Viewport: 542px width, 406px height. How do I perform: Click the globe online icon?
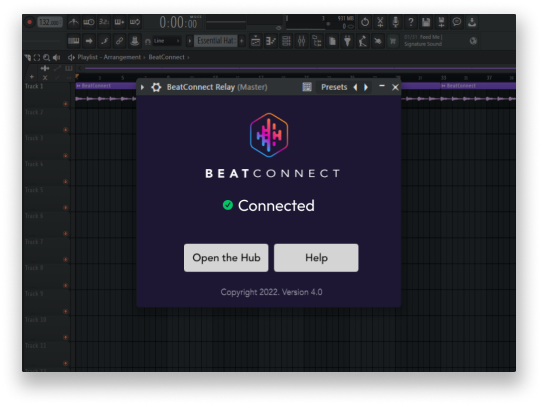tap(473, 41)
